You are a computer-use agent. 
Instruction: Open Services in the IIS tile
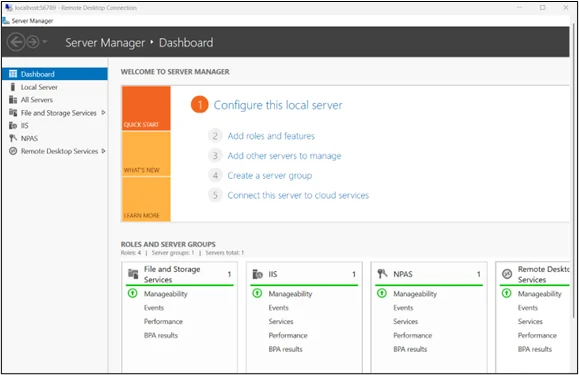pyautogui.click(x=281, y=321)
